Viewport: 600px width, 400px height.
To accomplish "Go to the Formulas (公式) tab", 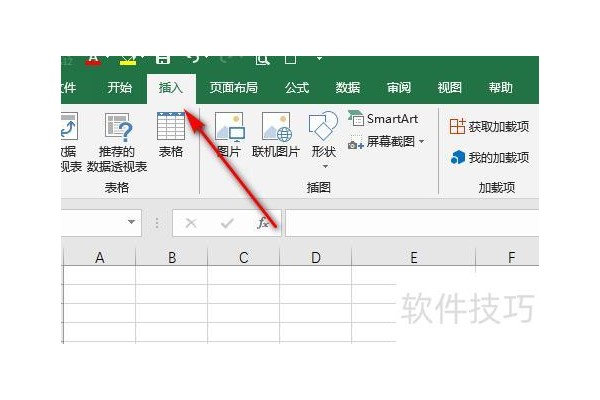I will click(x=297, y=88).
